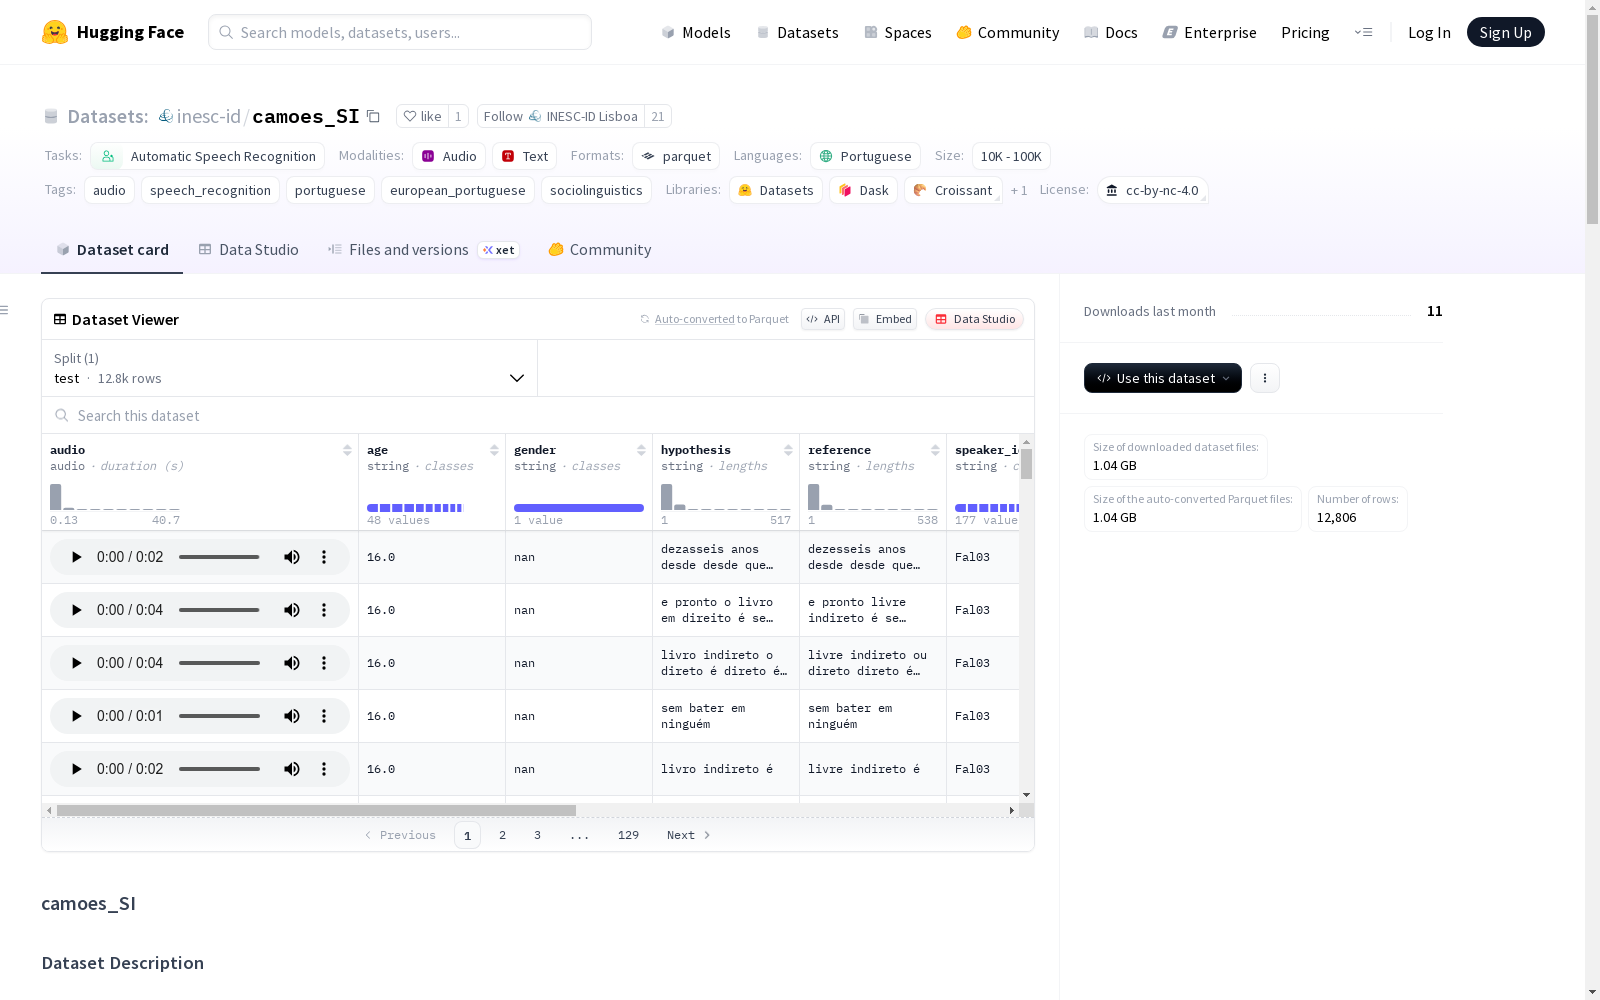This screenshot has height=1000, width=1600.
Task: Play audio in the 'e pronto o livro' row
Action: (76, 610)
